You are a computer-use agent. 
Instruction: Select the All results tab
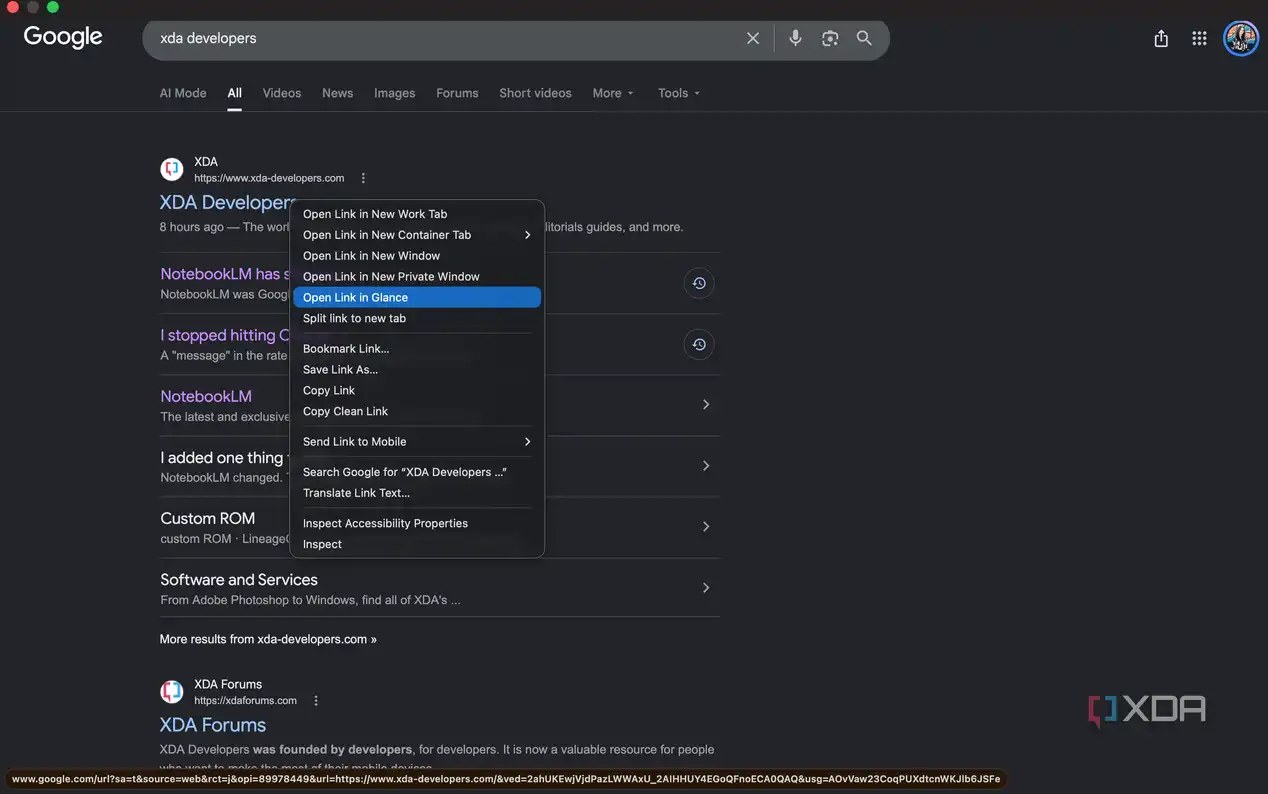234,93
